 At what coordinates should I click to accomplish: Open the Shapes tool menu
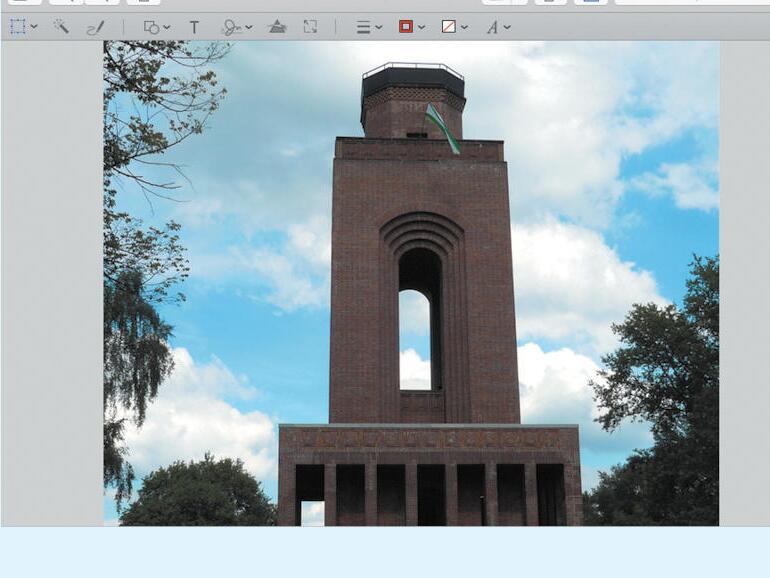[x=156, y=27]
